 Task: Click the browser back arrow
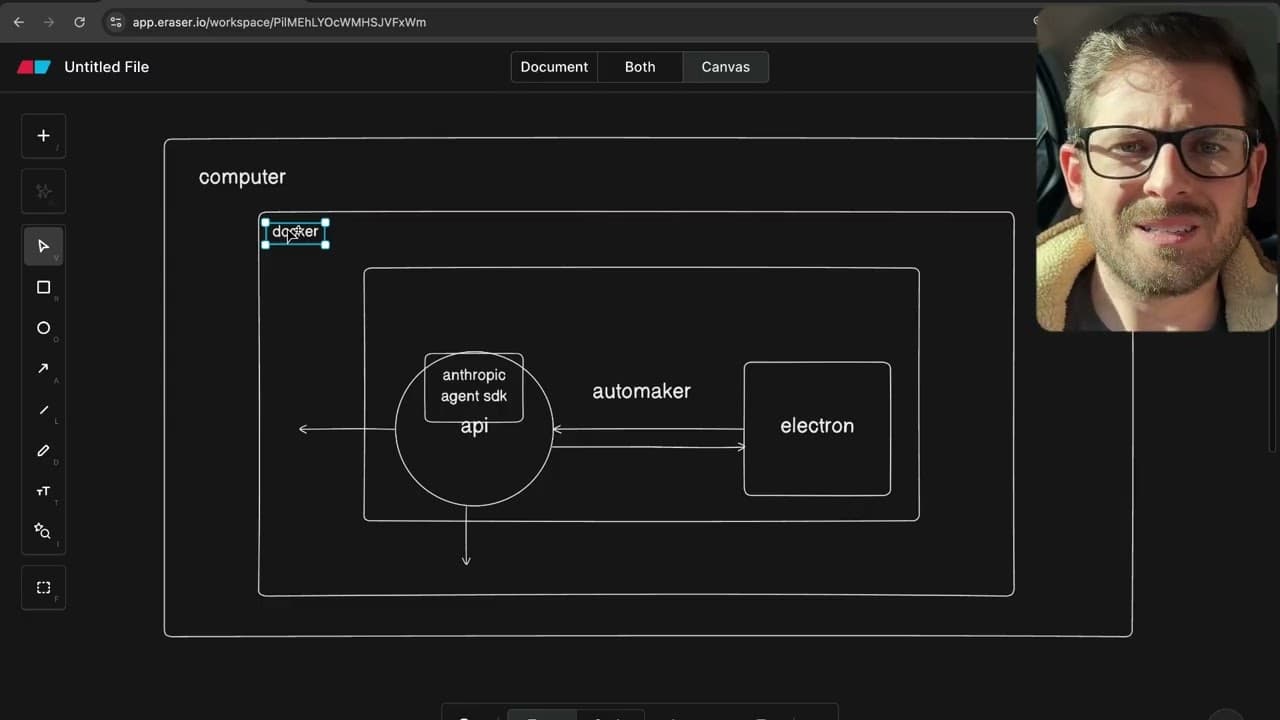18,22
